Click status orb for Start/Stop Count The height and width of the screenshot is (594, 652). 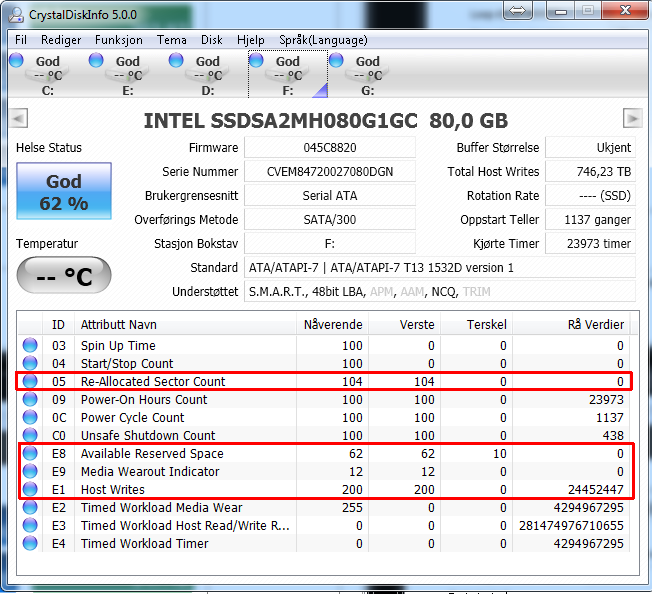30,363
